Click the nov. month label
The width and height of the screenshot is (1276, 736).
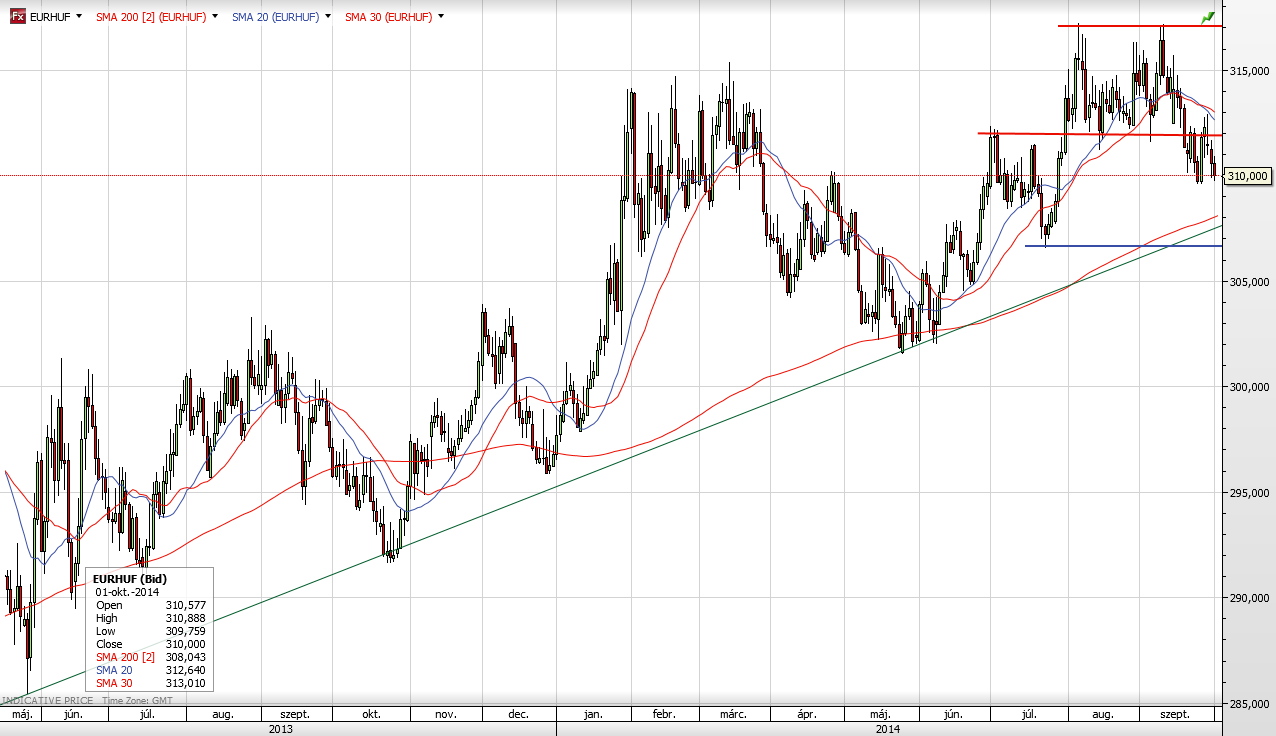(x=445, y=715)
